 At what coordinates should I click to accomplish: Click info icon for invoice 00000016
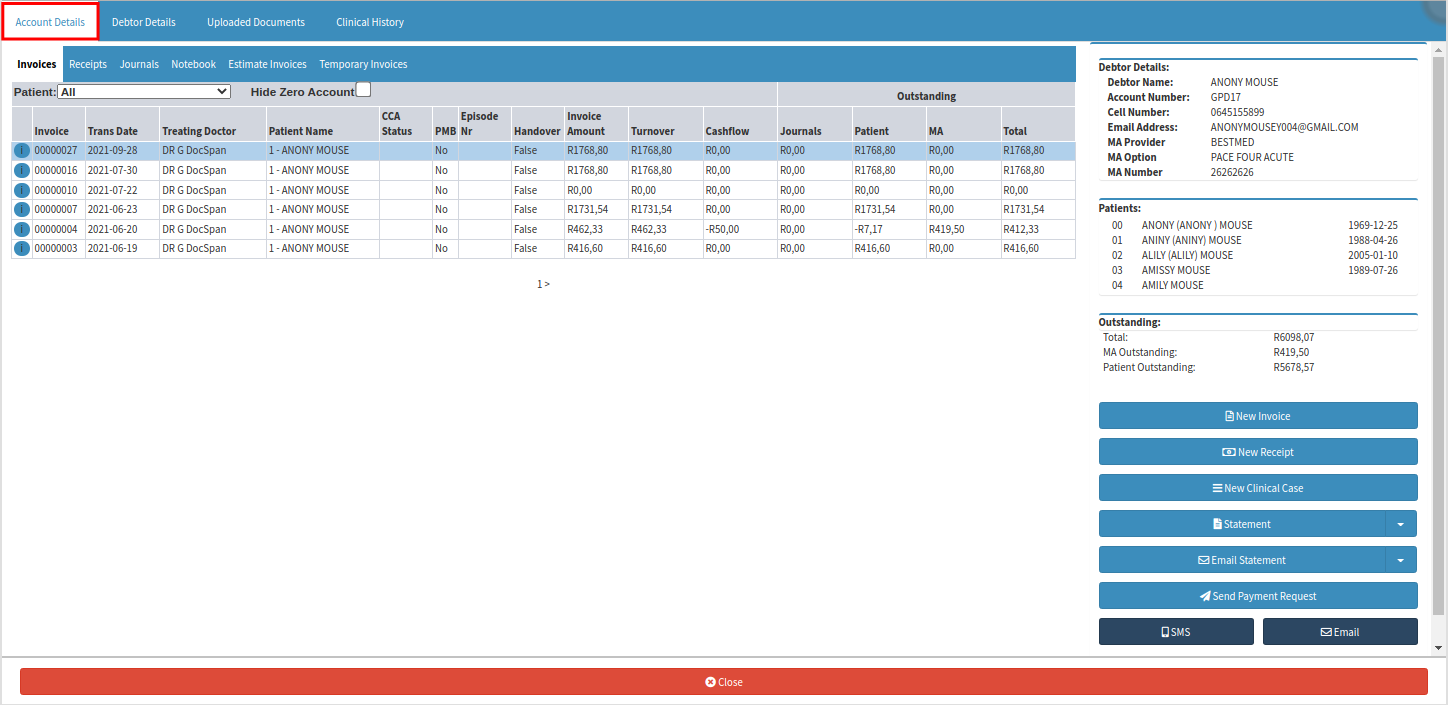click(22, 171)
